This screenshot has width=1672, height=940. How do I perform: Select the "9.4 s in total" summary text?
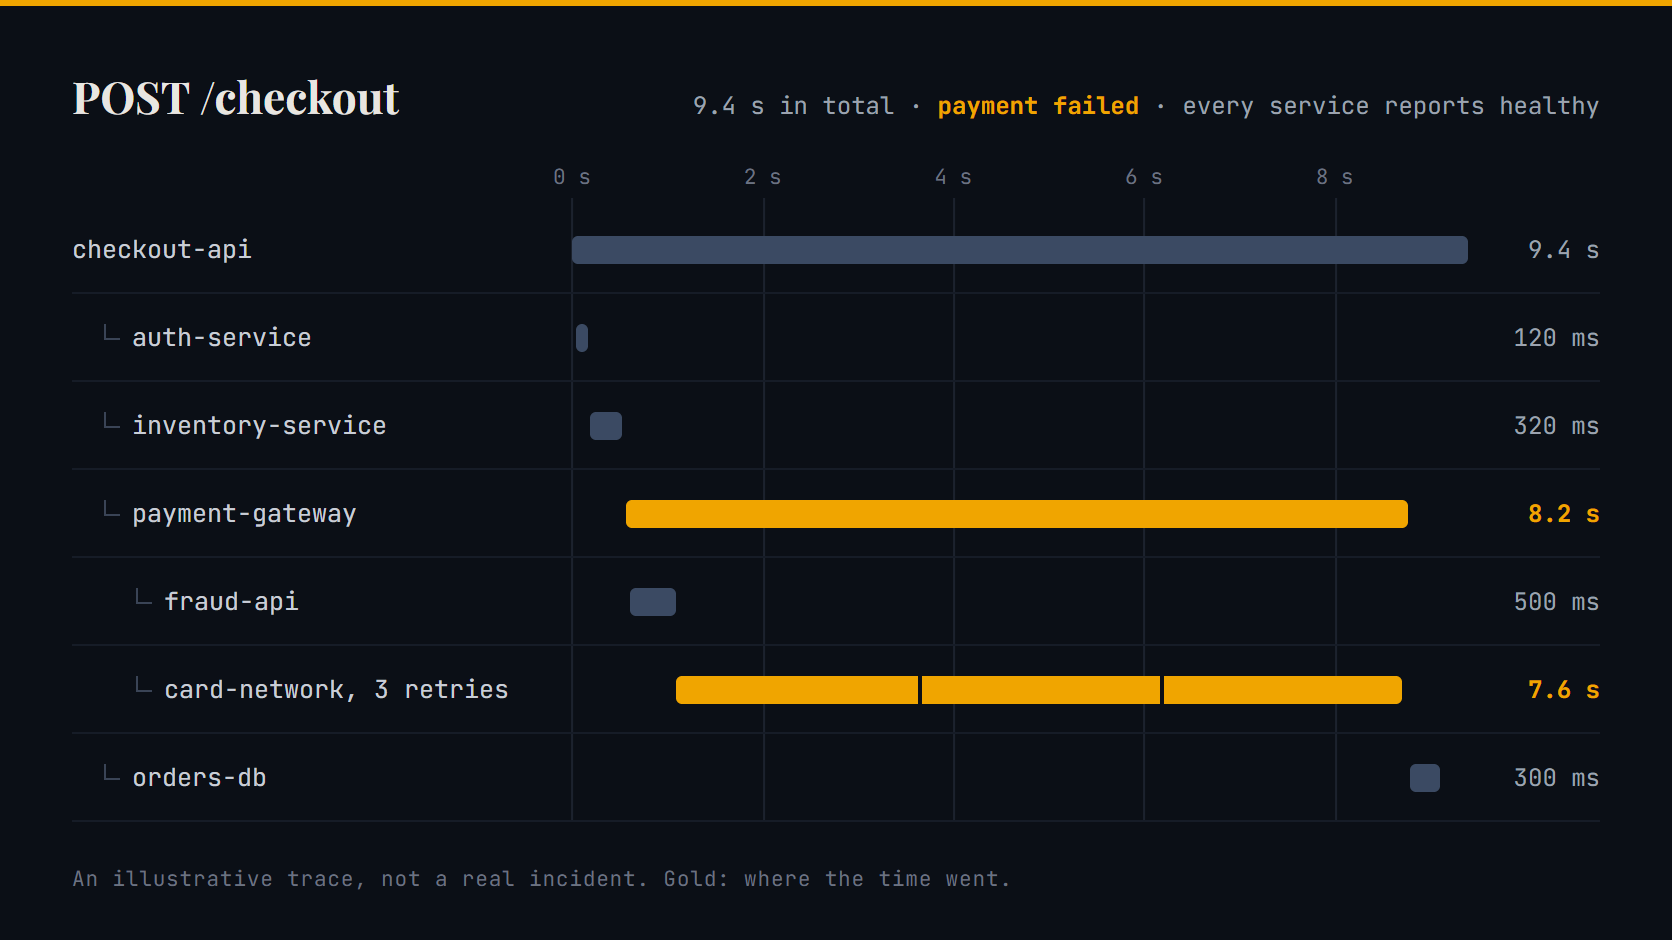(x=793, y=106)
